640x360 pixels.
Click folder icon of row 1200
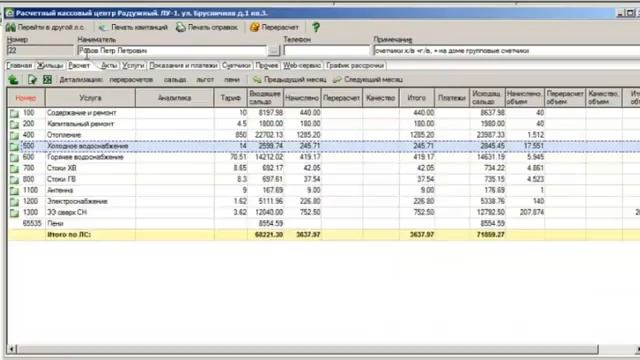[x=14, y=202]
